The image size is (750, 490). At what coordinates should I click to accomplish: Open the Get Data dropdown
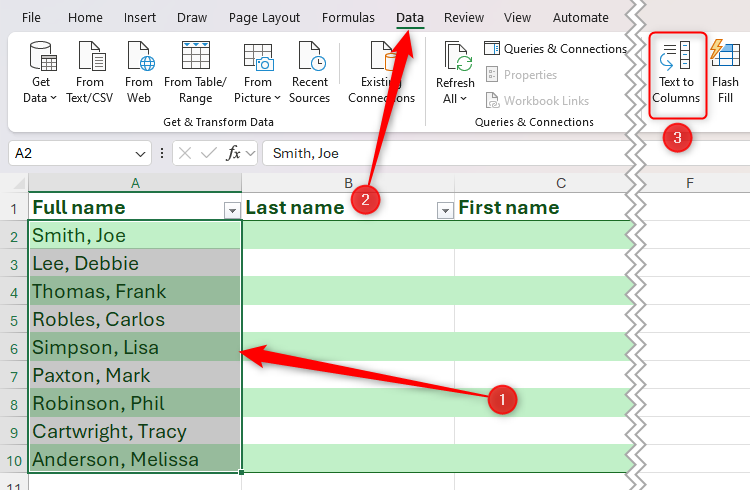coord(41,73)
